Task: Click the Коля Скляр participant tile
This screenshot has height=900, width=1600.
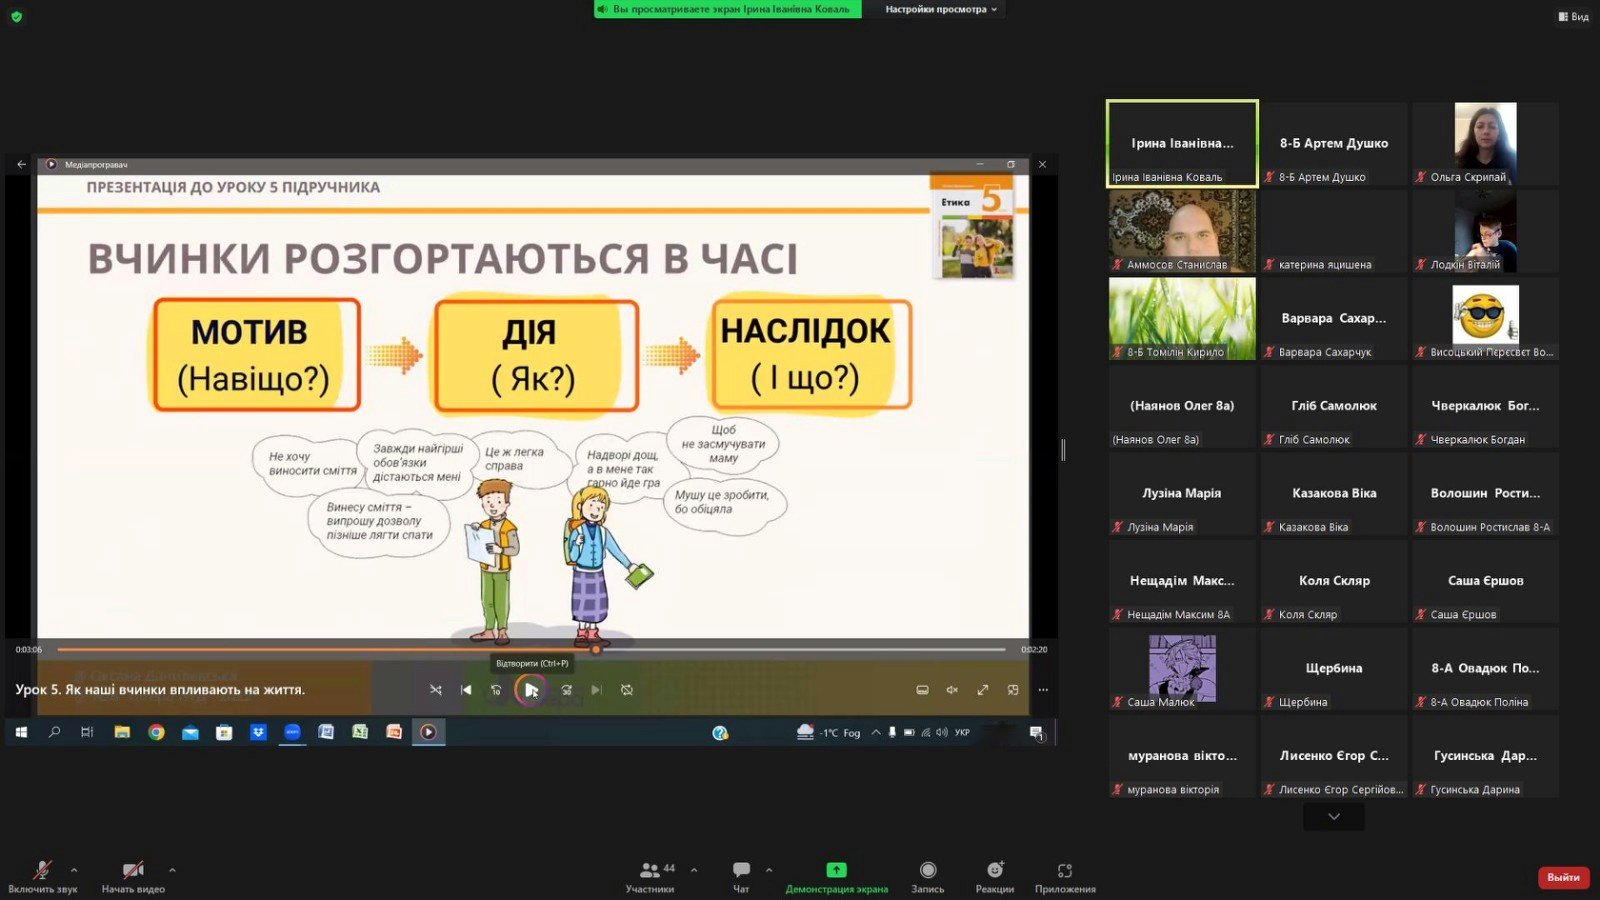Action: 1334,581
